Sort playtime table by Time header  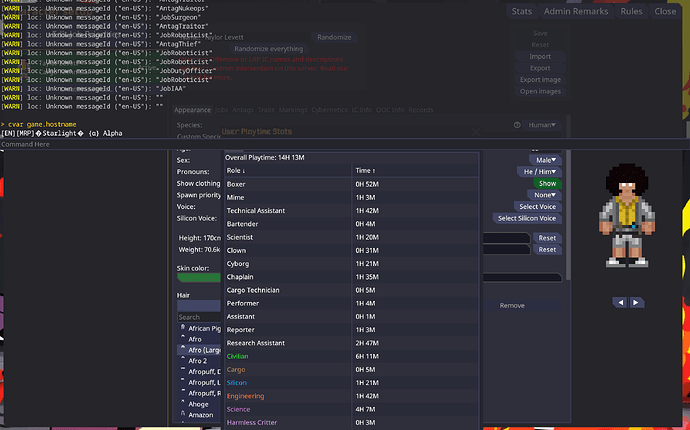coord(415,171)
